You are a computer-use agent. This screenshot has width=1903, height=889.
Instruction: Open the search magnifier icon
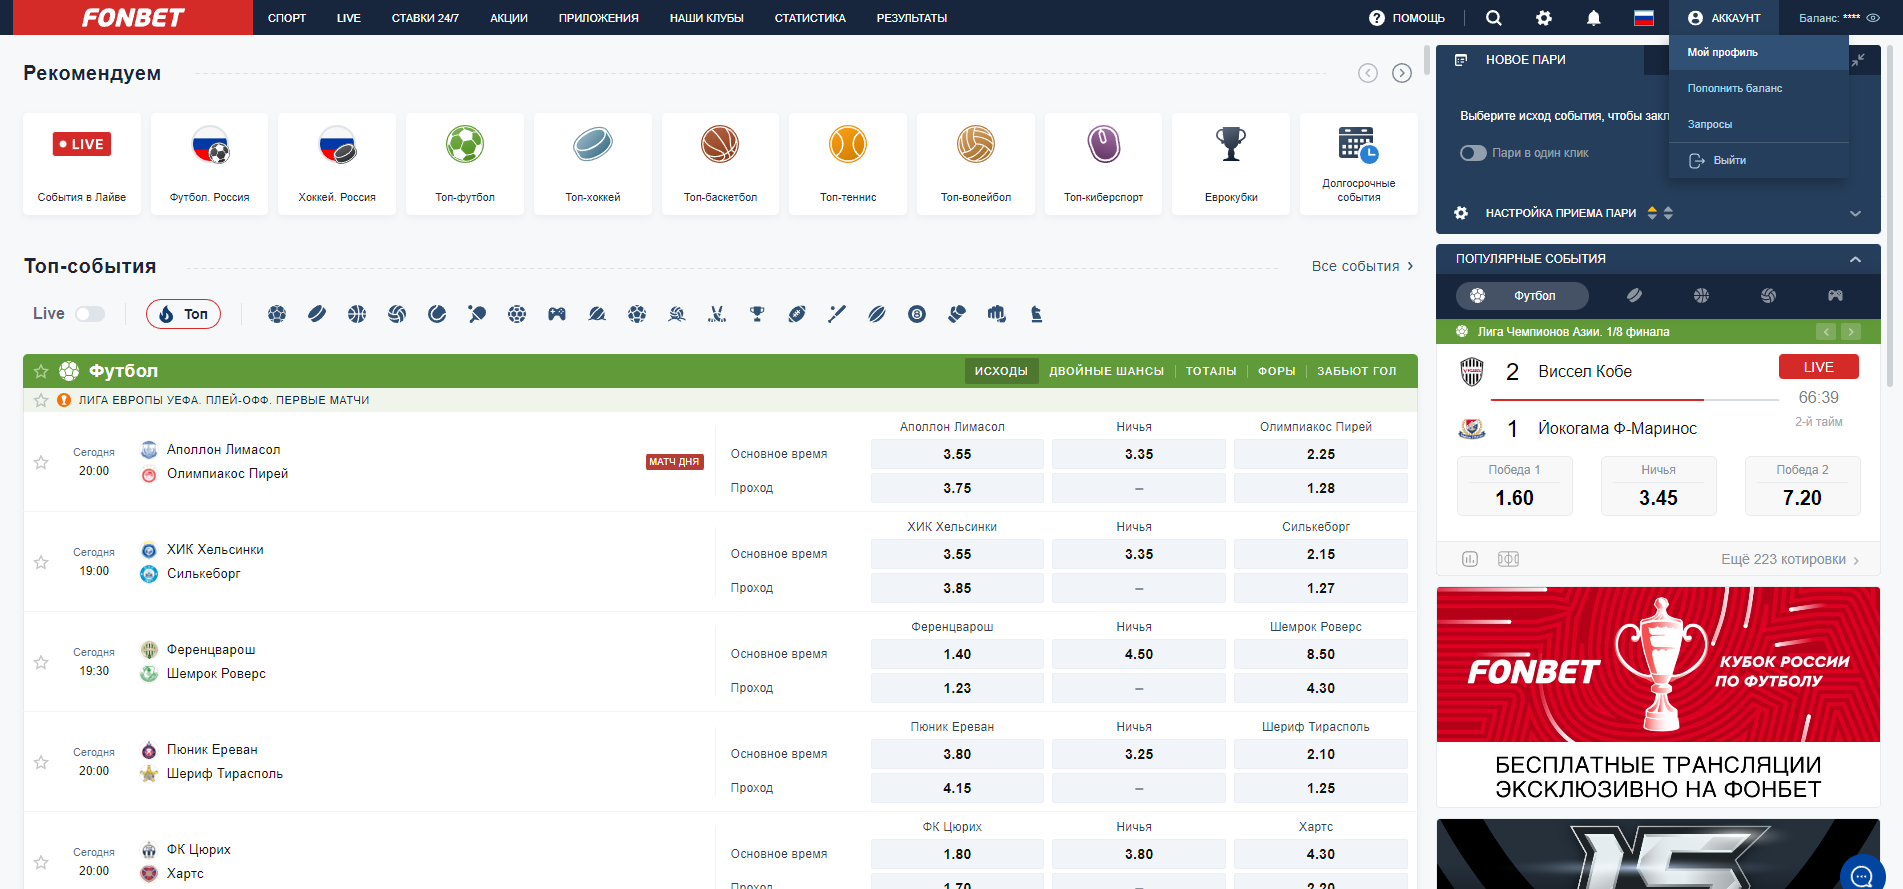[x=1493, y=18]
